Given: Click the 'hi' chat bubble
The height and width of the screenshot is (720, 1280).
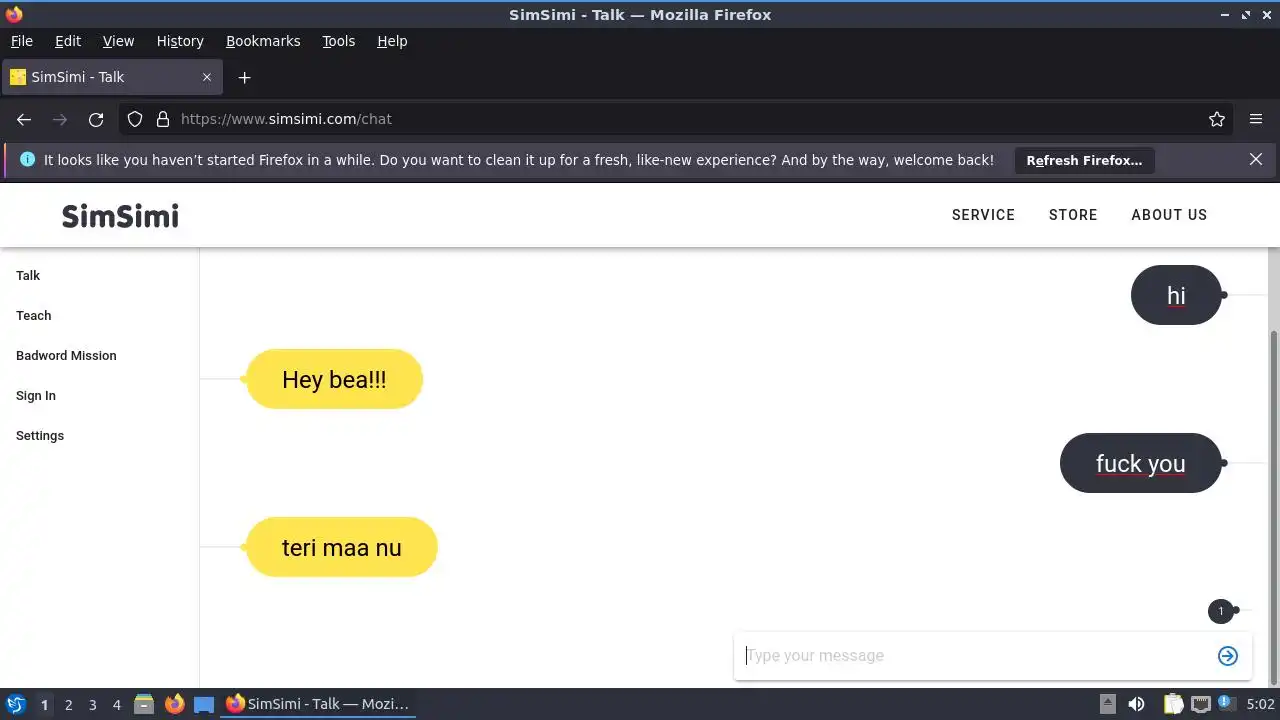Looking at the screenshot, I should [x=1176, y=295].
